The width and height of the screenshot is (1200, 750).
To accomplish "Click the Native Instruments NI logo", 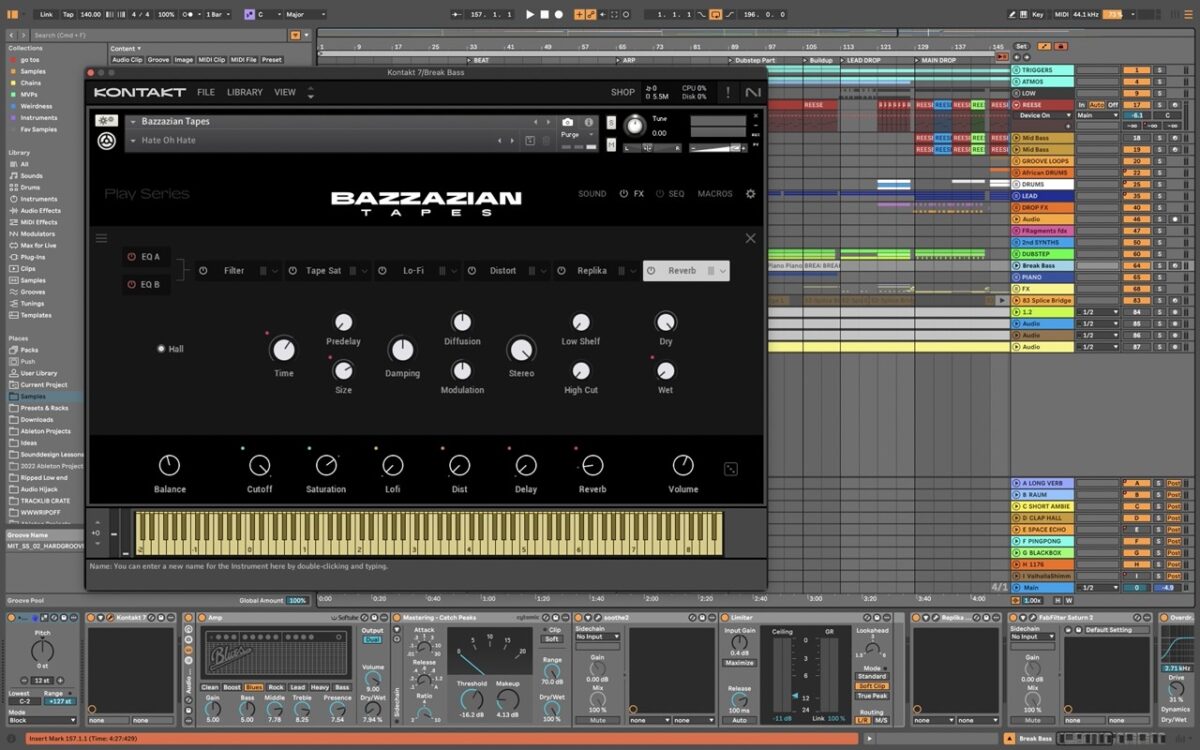I will [x=752, y=92].
